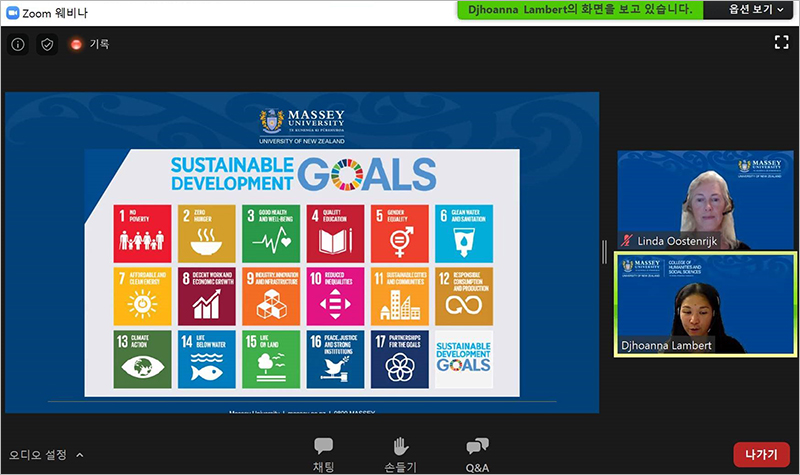This screenshot has width=800, height=475.
Task: Click the Zoom 웨비나 window title text
Action: pyautogui.click(x=55, y=13)
